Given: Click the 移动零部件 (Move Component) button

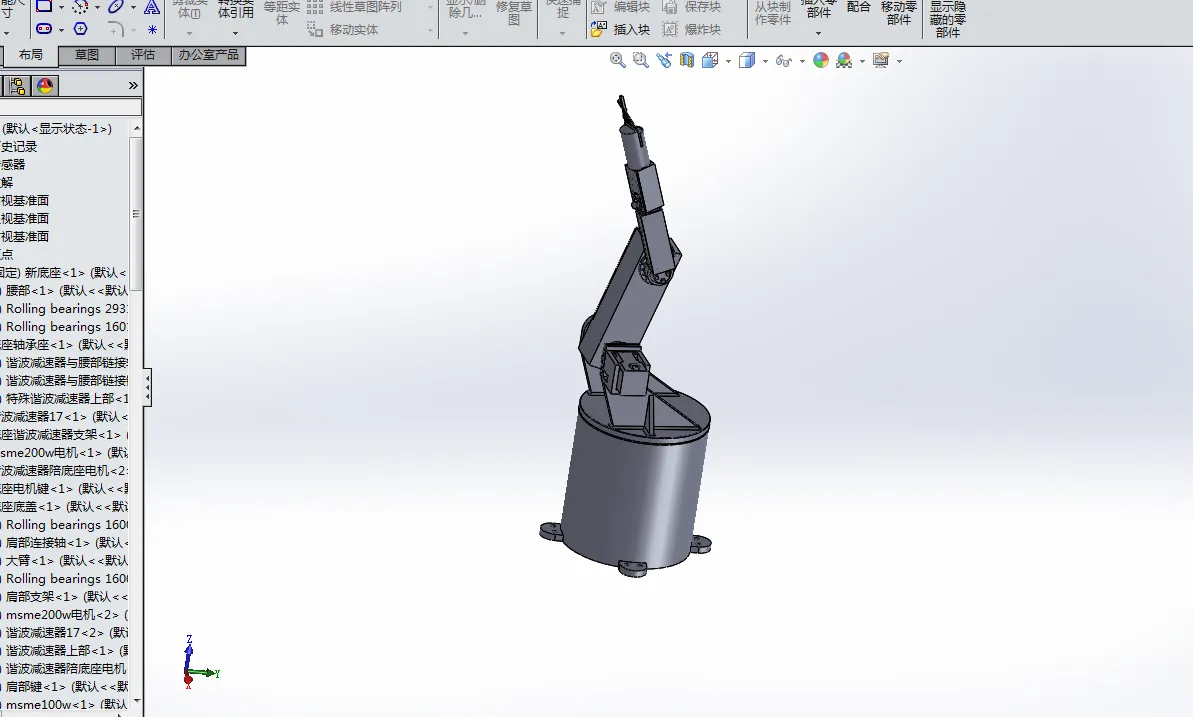Looking at the screenshot, I should click(898, 13).
